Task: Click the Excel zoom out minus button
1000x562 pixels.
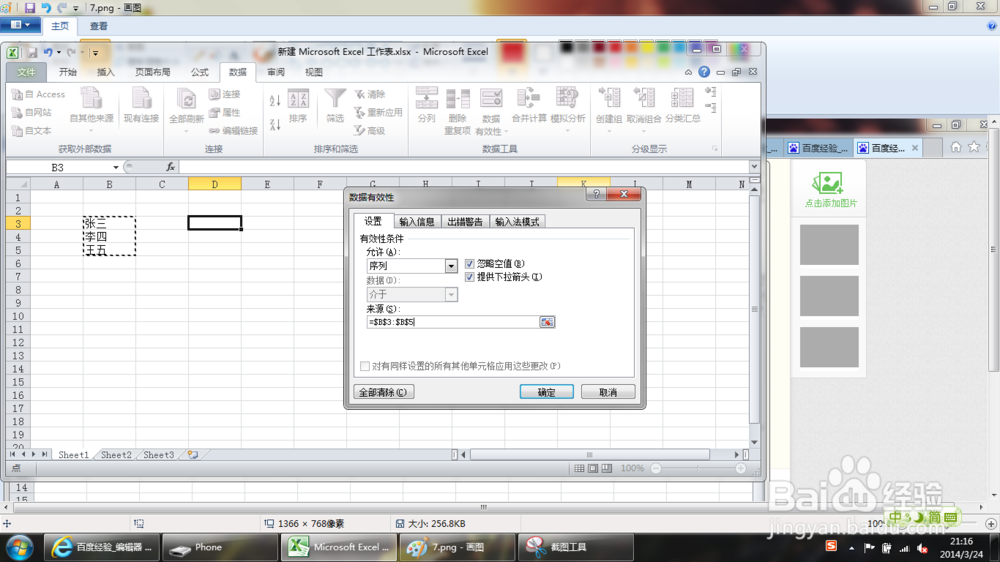Action: point(656,468)
